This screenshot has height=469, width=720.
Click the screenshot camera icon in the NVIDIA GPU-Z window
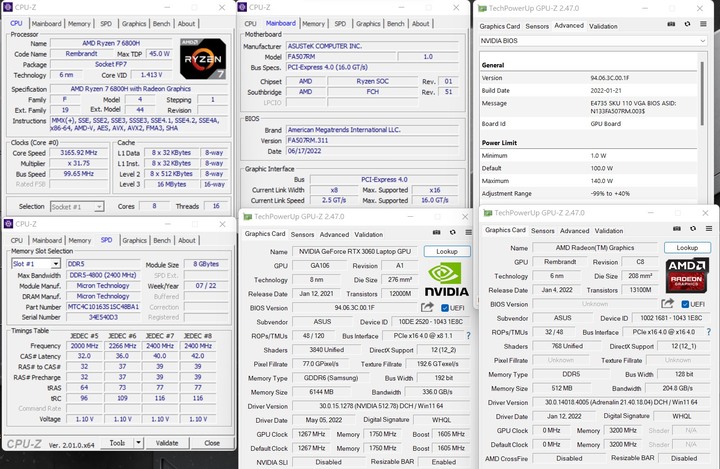(x=437, y=232)
